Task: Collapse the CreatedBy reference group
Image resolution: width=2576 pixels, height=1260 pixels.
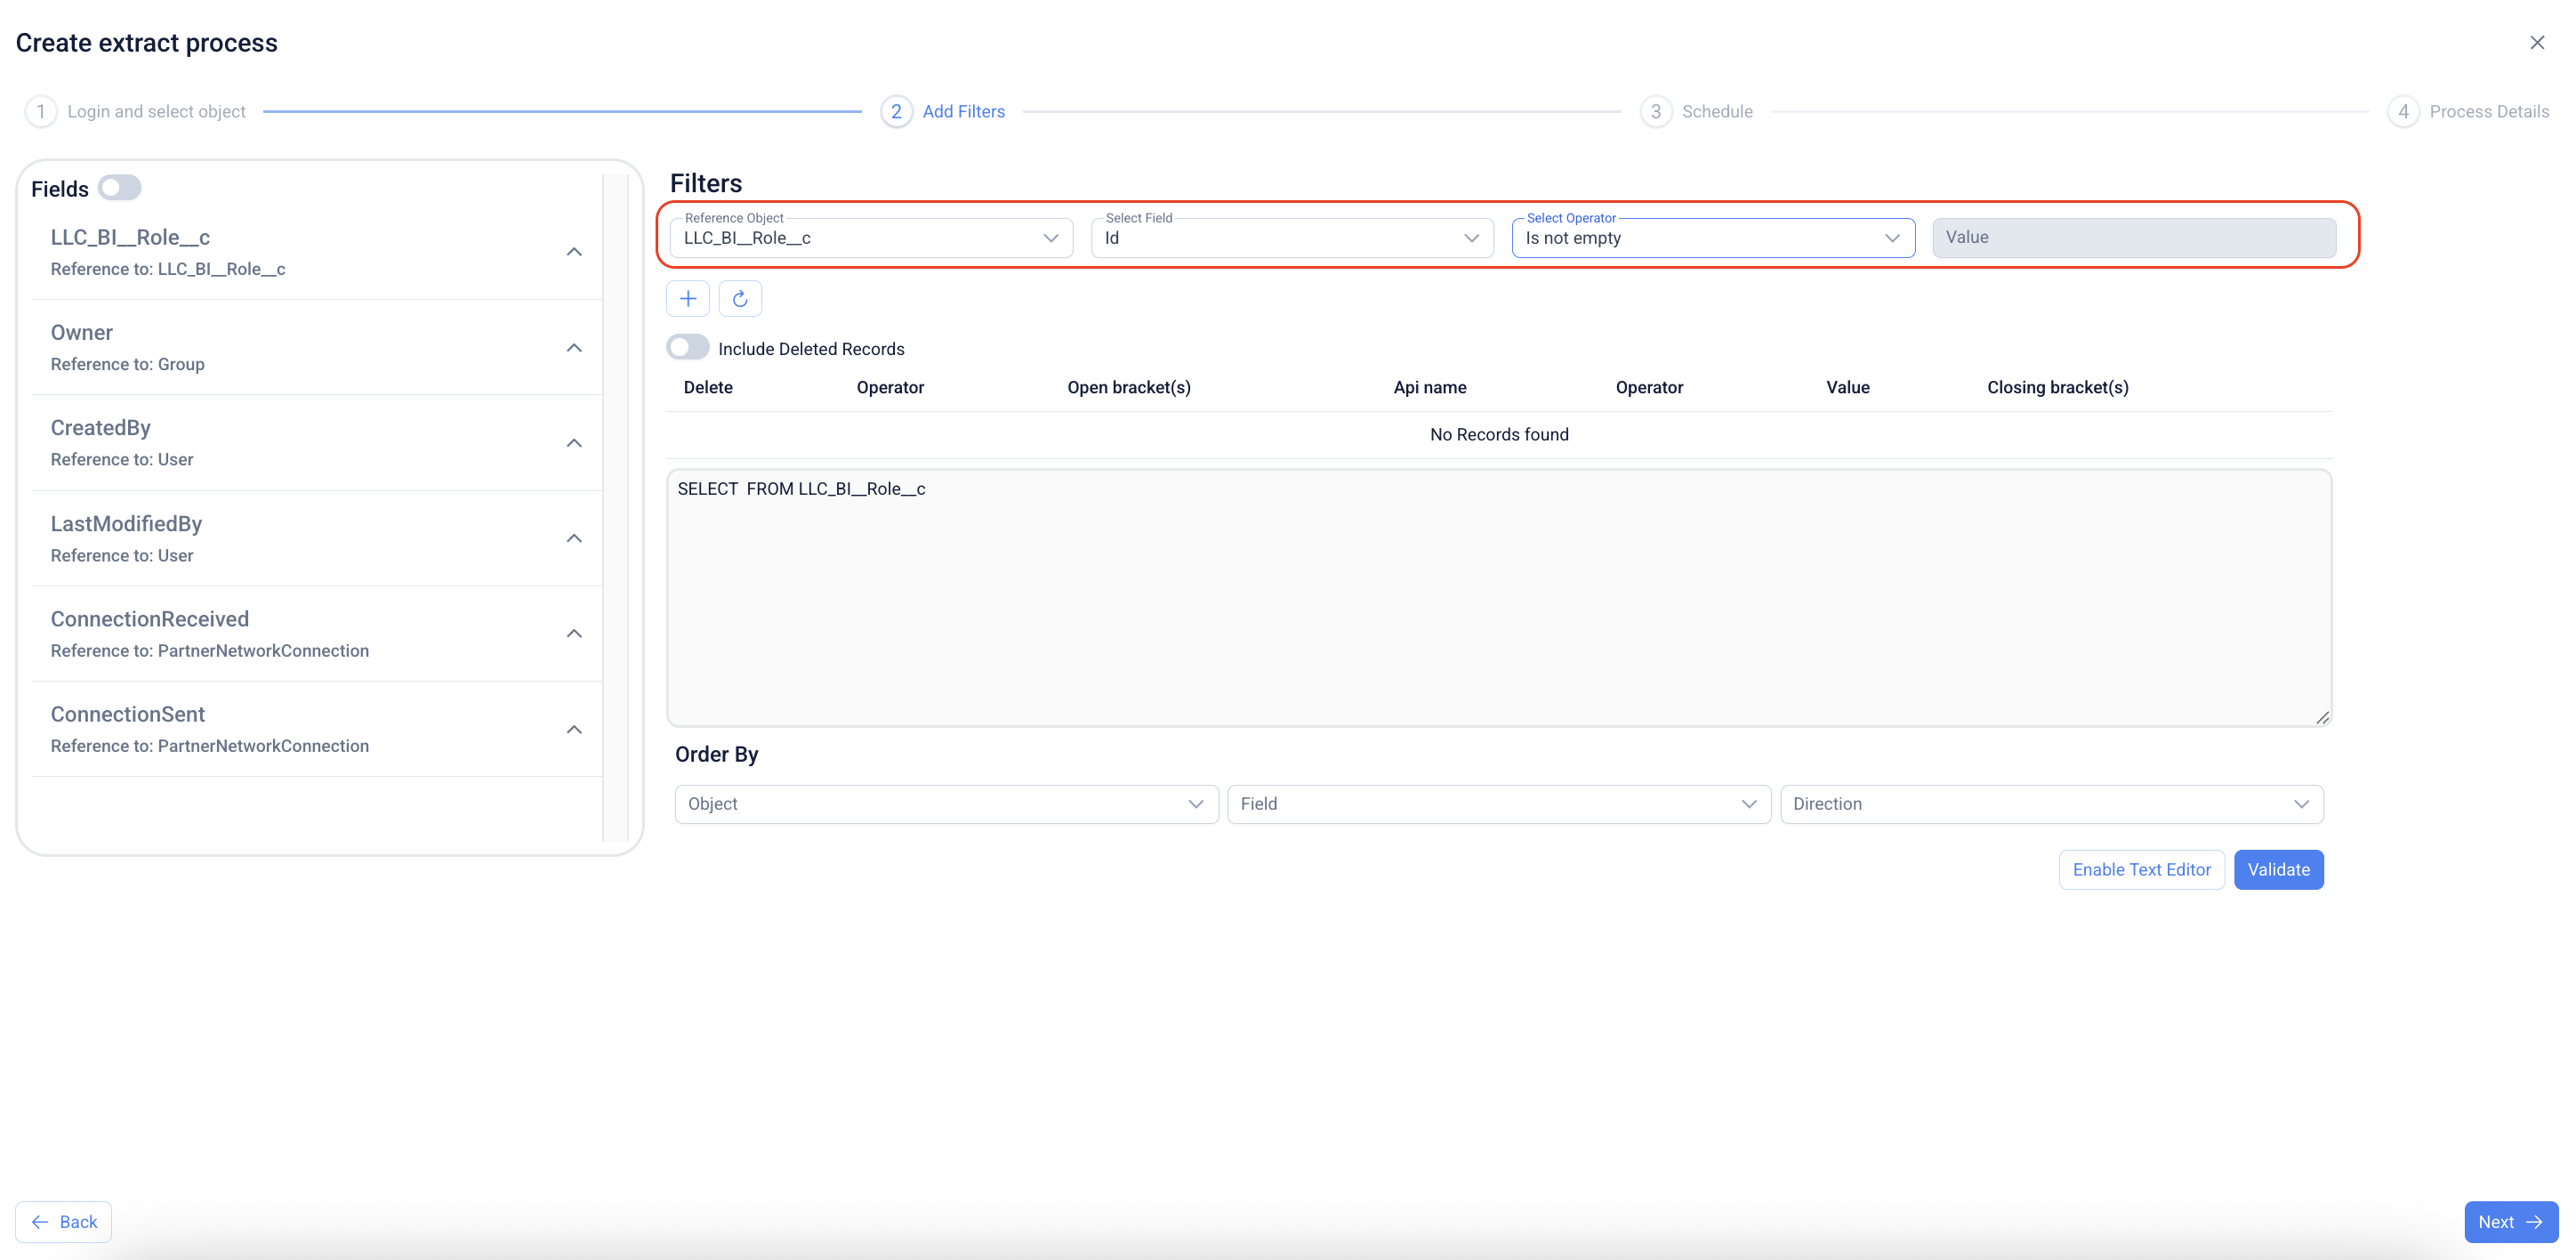Action: tap(574, 443)
